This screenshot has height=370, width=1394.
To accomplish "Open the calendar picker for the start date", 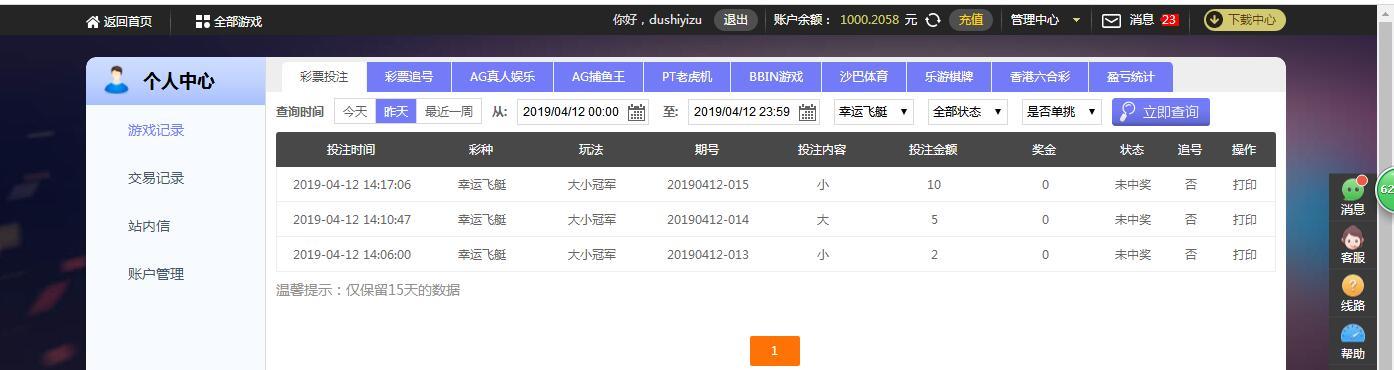I will tap(636, 112).
